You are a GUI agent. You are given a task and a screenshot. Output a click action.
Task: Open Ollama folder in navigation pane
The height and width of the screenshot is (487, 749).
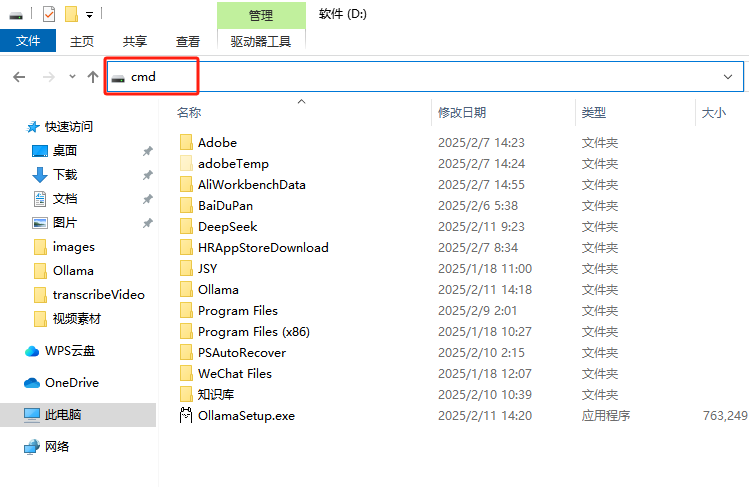[x=73, y=271]
